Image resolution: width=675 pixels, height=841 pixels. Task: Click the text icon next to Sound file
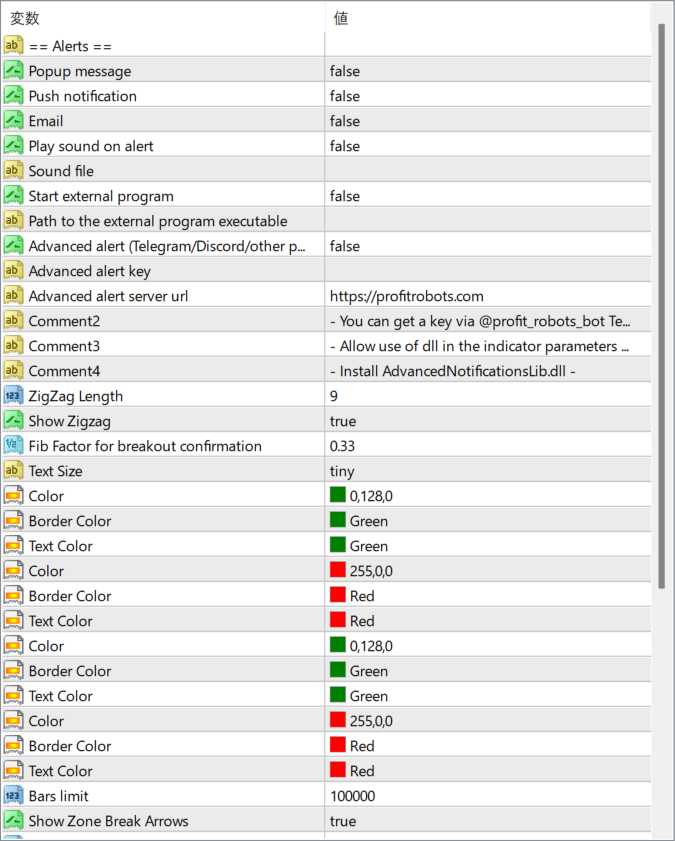point(13,171)
